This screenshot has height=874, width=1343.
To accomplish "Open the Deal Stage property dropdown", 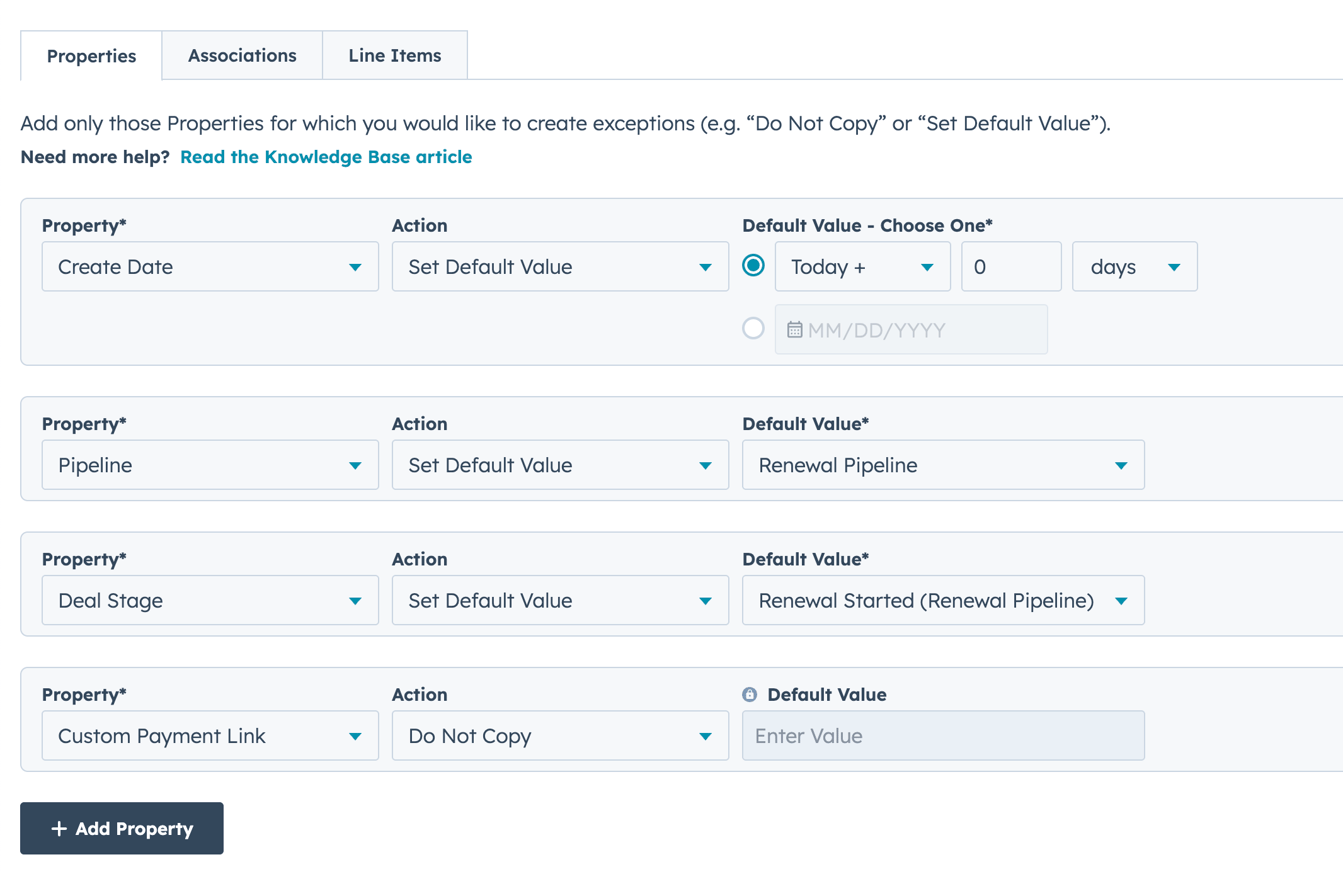I will click(210, 601).
